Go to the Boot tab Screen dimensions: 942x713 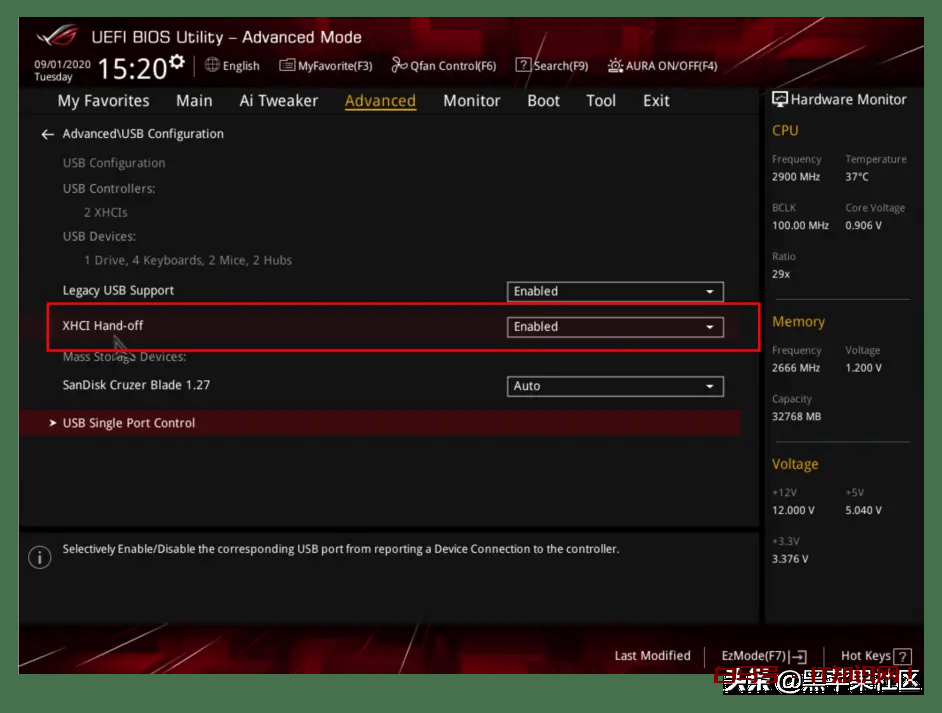pos(543,101)
